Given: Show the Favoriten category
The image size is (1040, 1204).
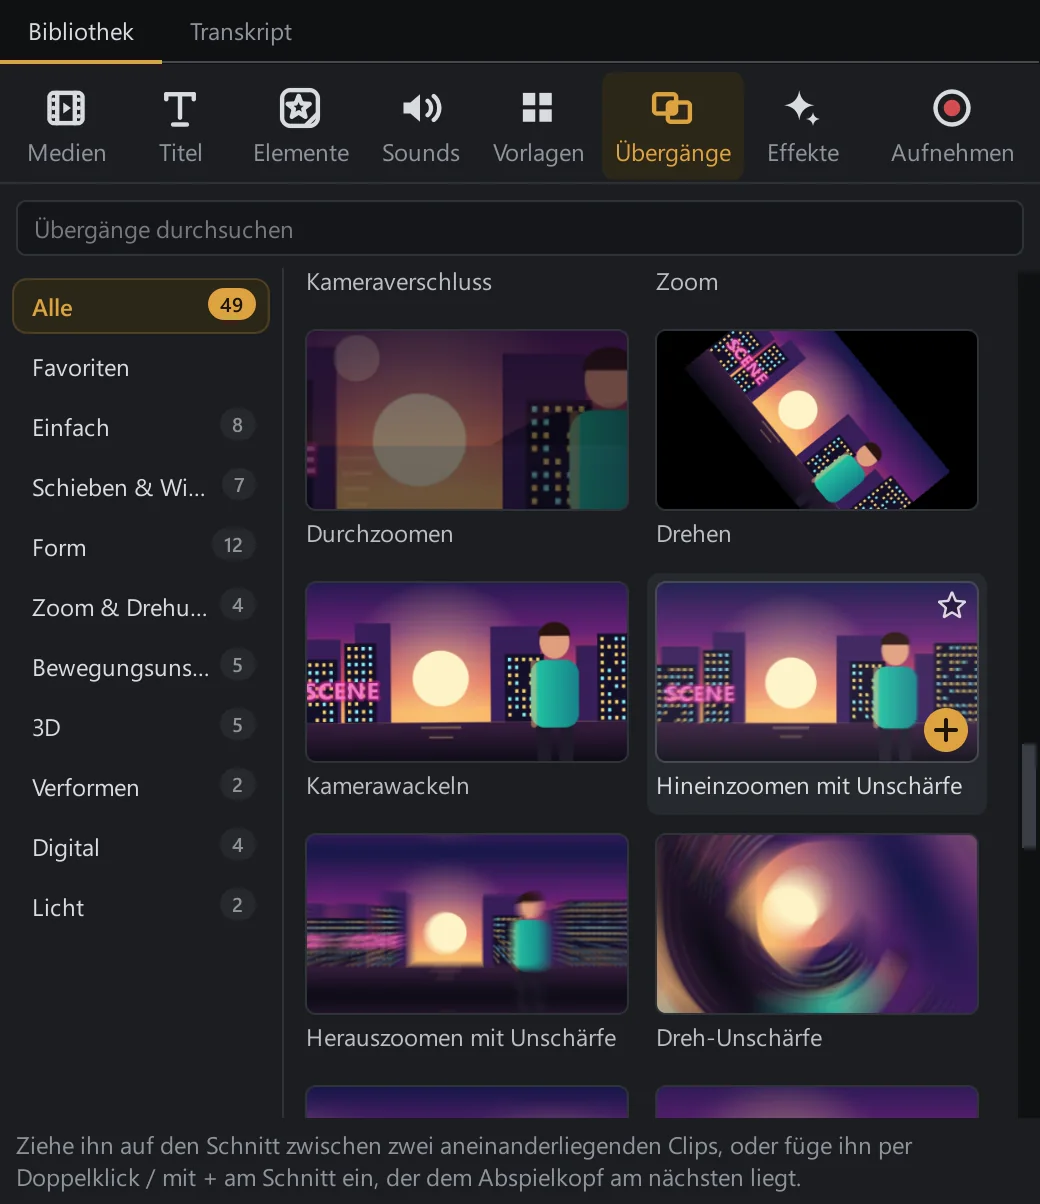Looking at the screenshot, I should pyautogui.click(x=141, y=367).
